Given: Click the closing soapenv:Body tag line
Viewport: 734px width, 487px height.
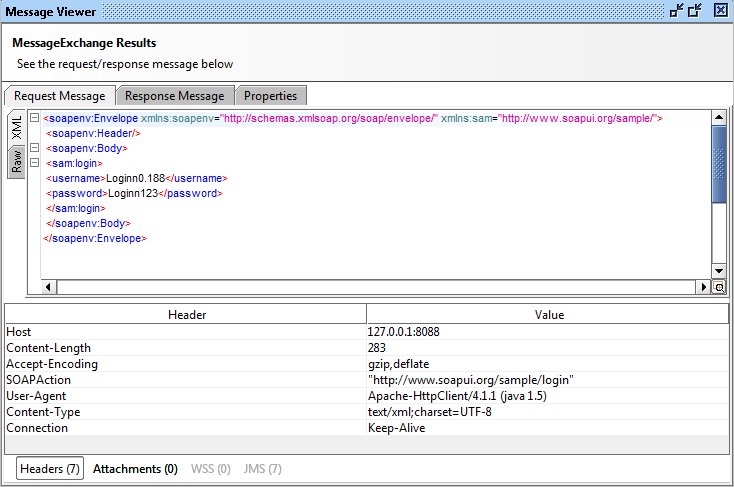Looking at the screenshot, I should tap(88, 223).
